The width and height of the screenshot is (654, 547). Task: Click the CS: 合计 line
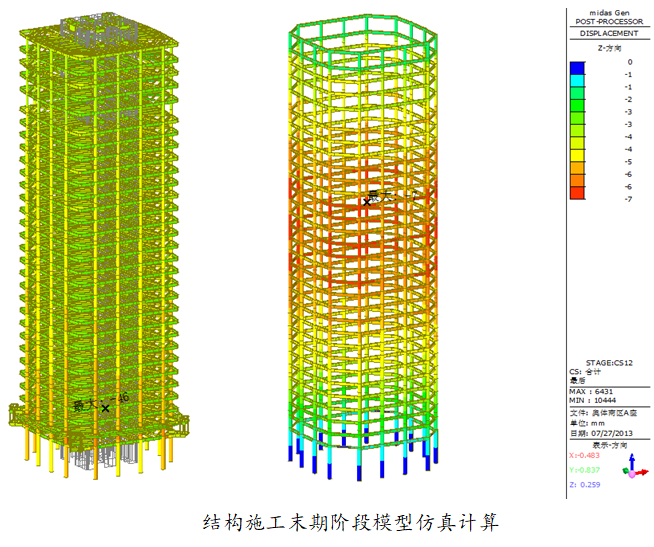click(585, 372)
